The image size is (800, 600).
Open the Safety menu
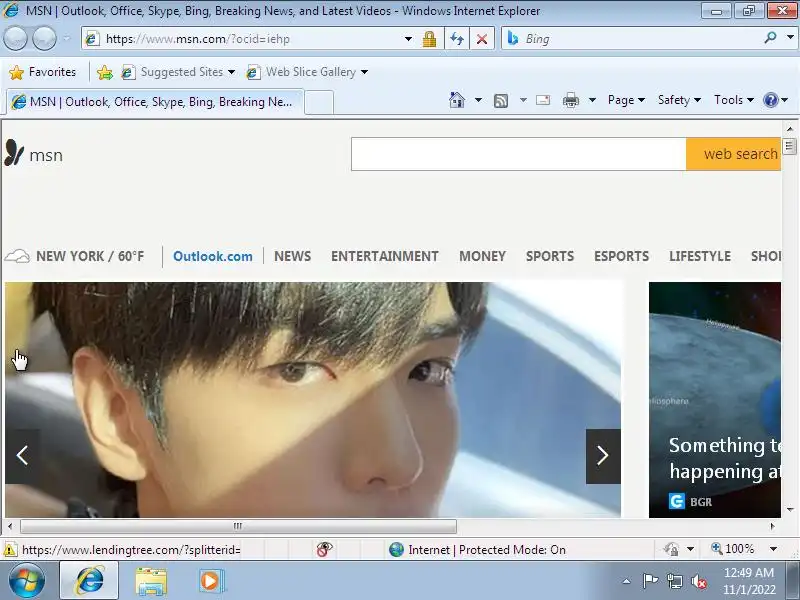[679, 100]
